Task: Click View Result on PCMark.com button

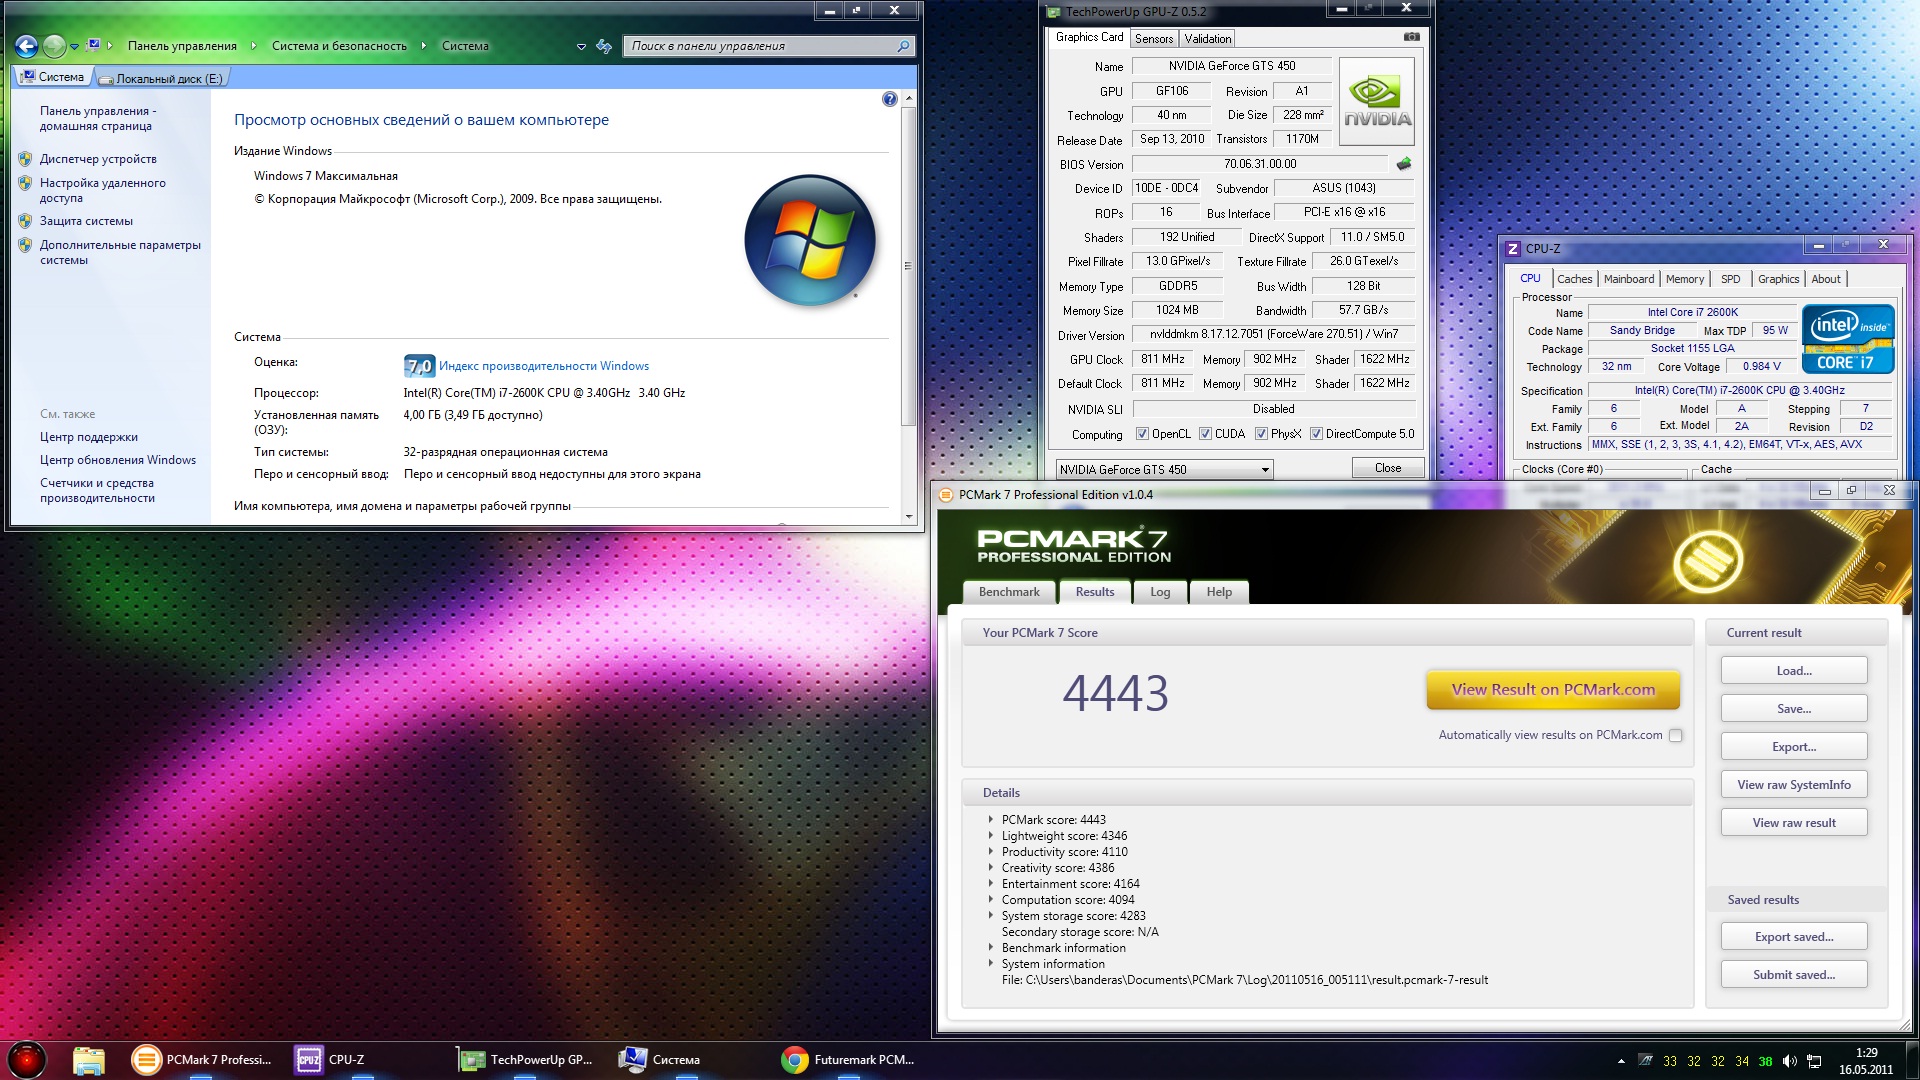Action: [1552, 690]
